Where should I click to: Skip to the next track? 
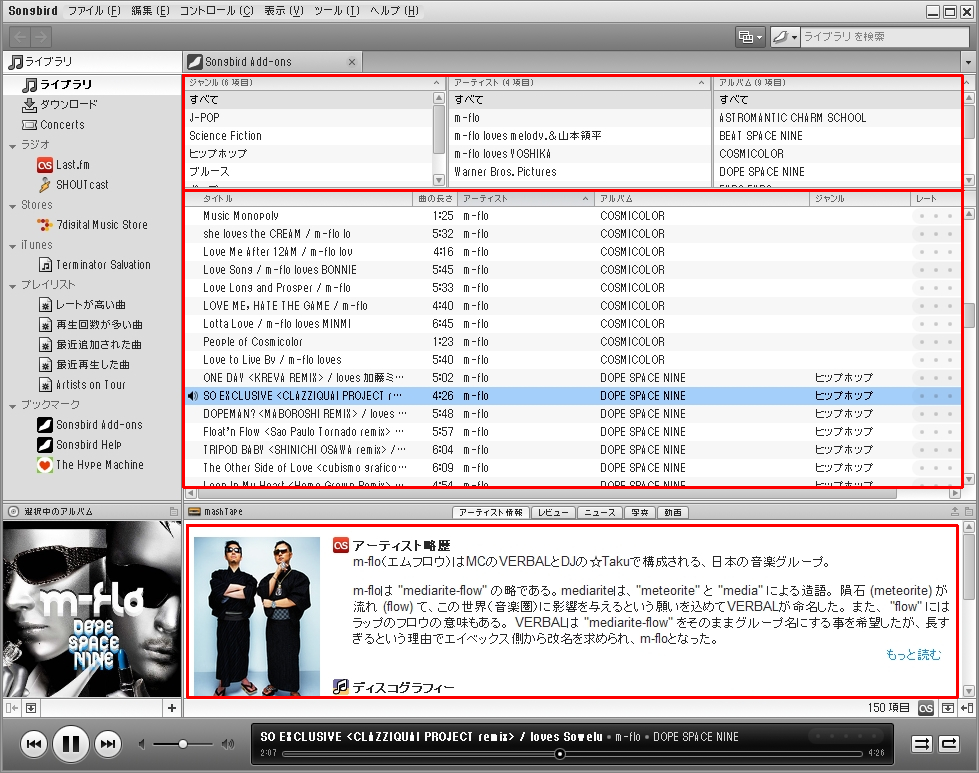point(107,744)
